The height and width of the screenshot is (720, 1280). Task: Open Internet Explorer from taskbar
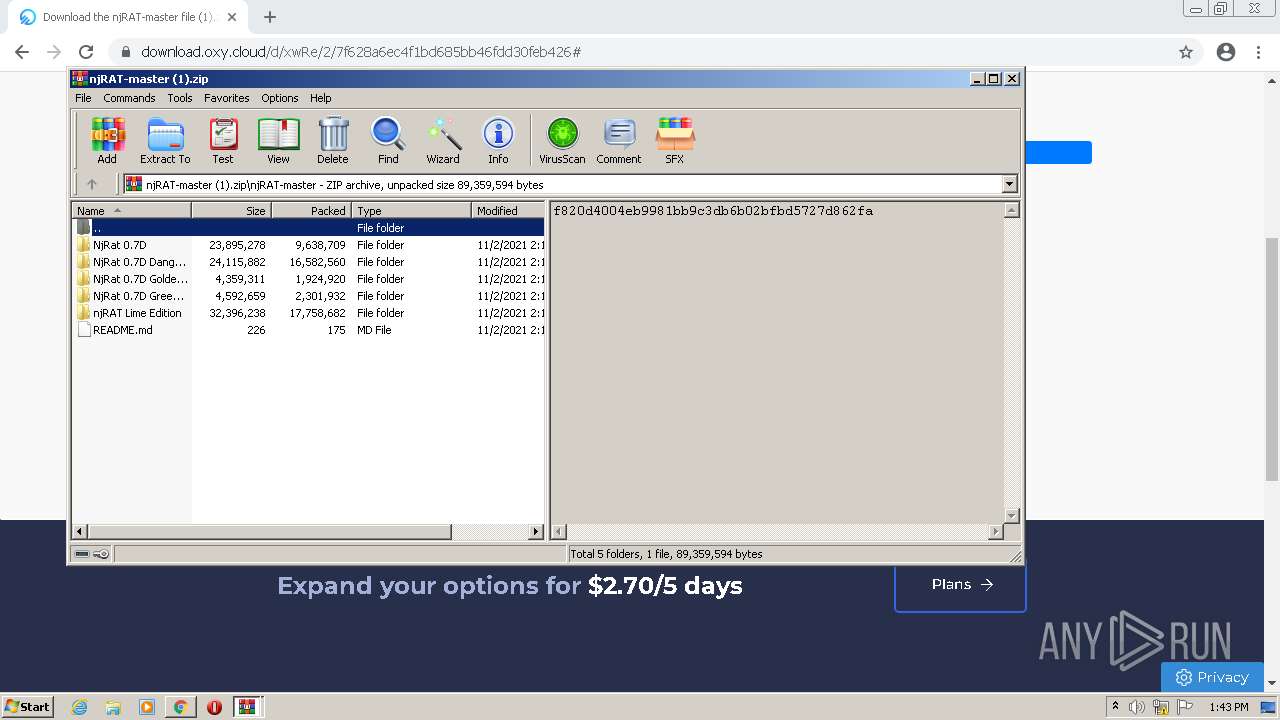(x=80, y=707)
